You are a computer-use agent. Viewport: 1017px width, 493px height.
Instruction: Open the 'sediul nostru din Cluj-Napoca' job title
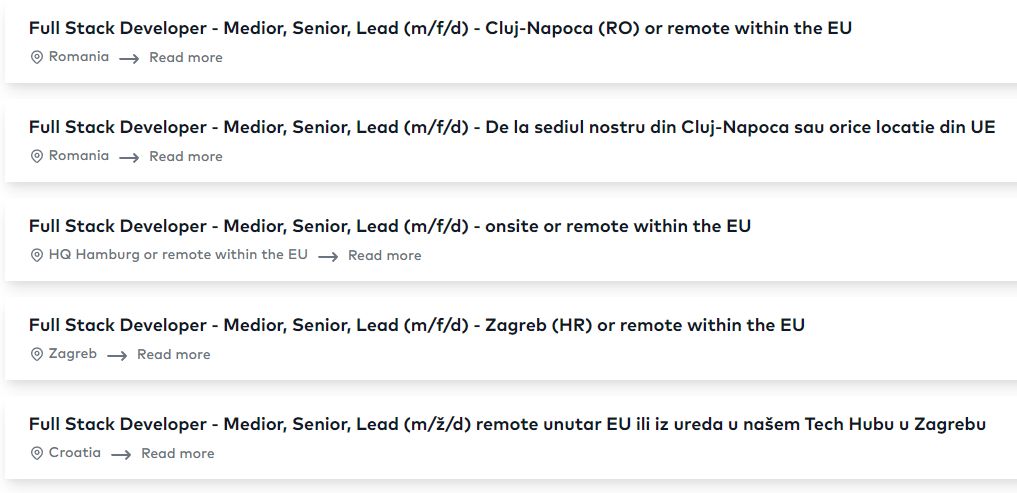pos(512,127)
